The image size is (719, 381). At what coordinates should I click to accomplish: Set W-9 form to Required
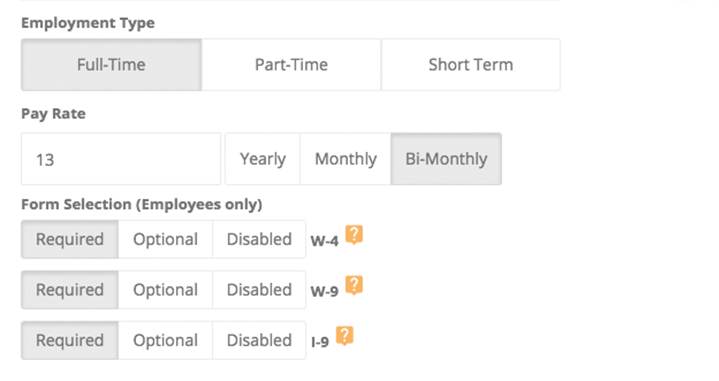click(70, 290)
